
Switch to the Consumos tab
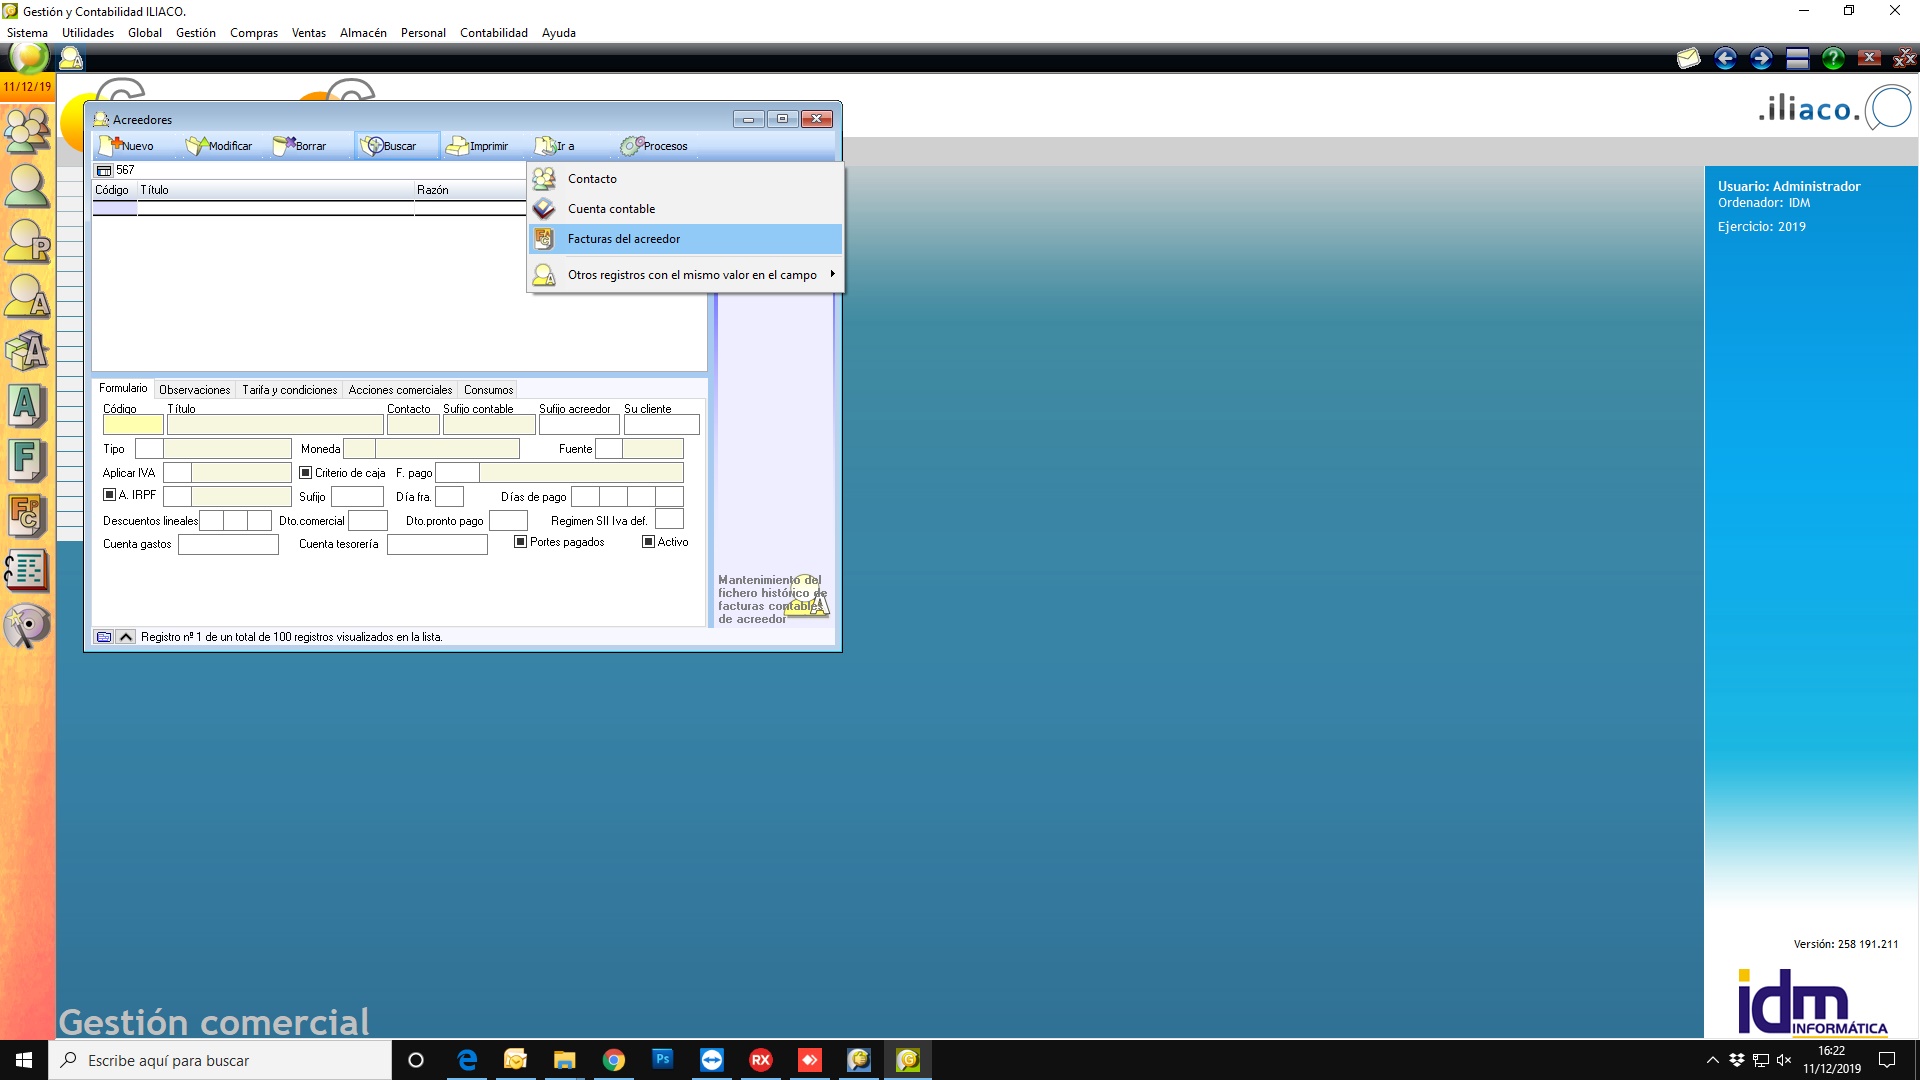coord(488,390)
